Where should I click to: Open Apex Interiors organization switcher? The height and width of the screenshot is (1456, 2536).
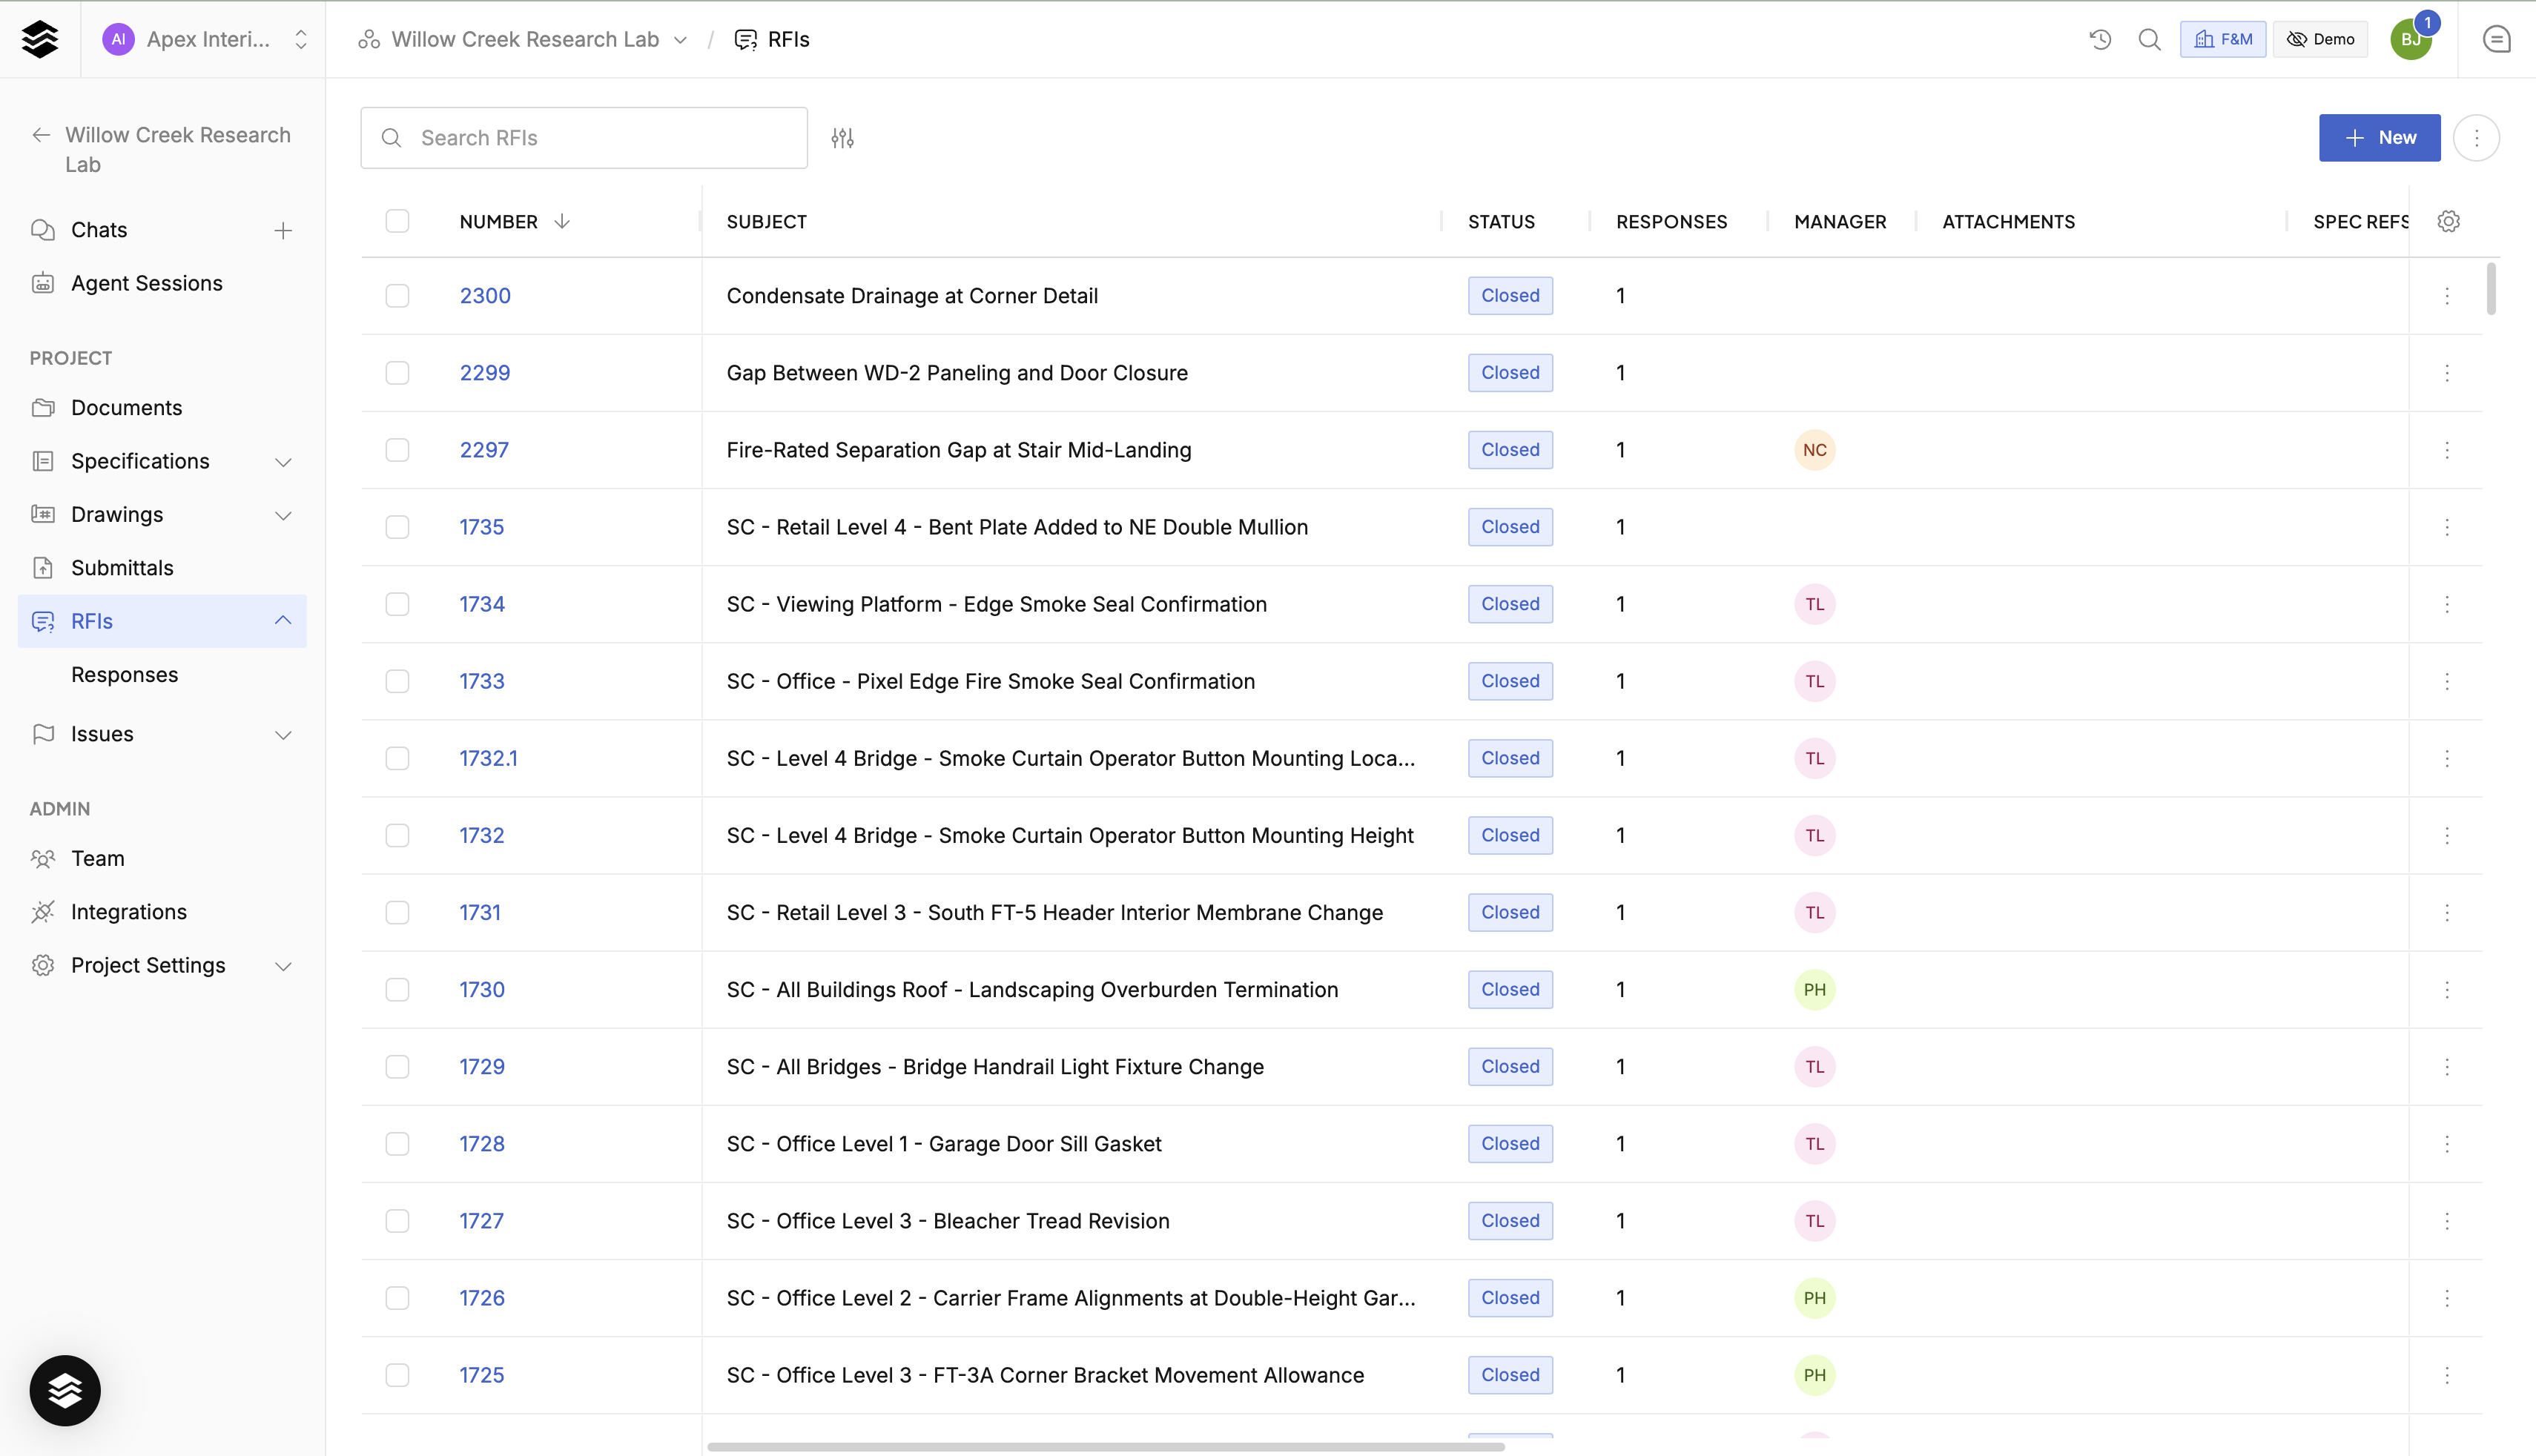pyautogui.click(x=300, y=39)
